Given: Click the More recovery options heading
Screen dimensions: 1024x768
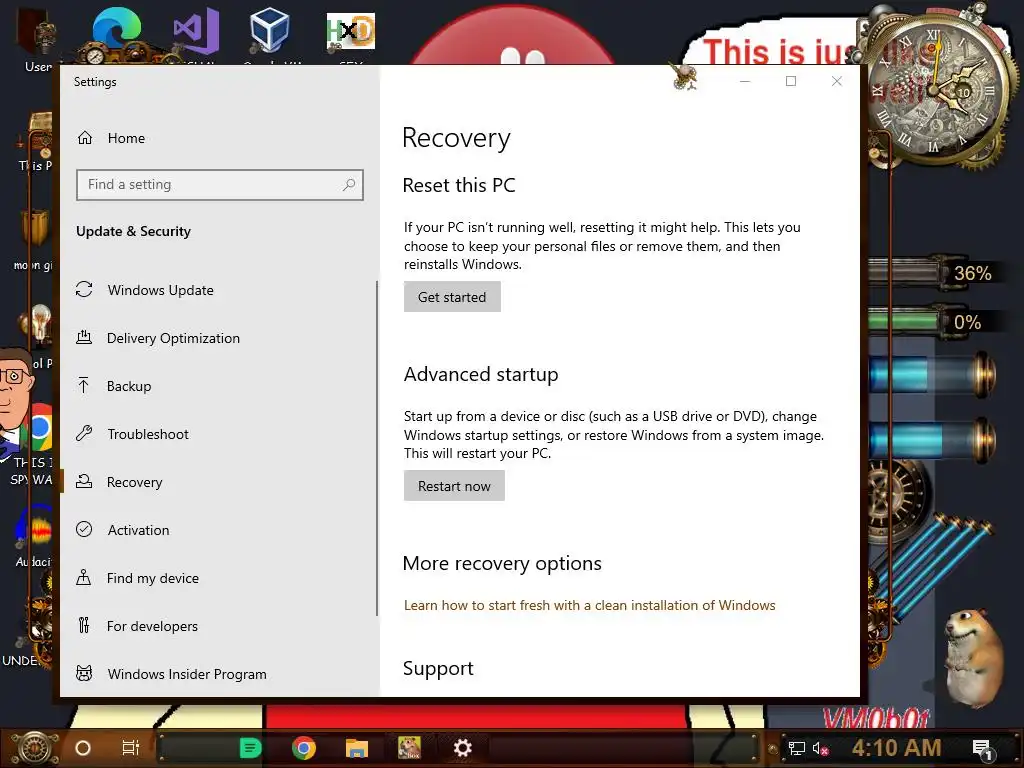Looking at the screenshot, I should 502,563.
